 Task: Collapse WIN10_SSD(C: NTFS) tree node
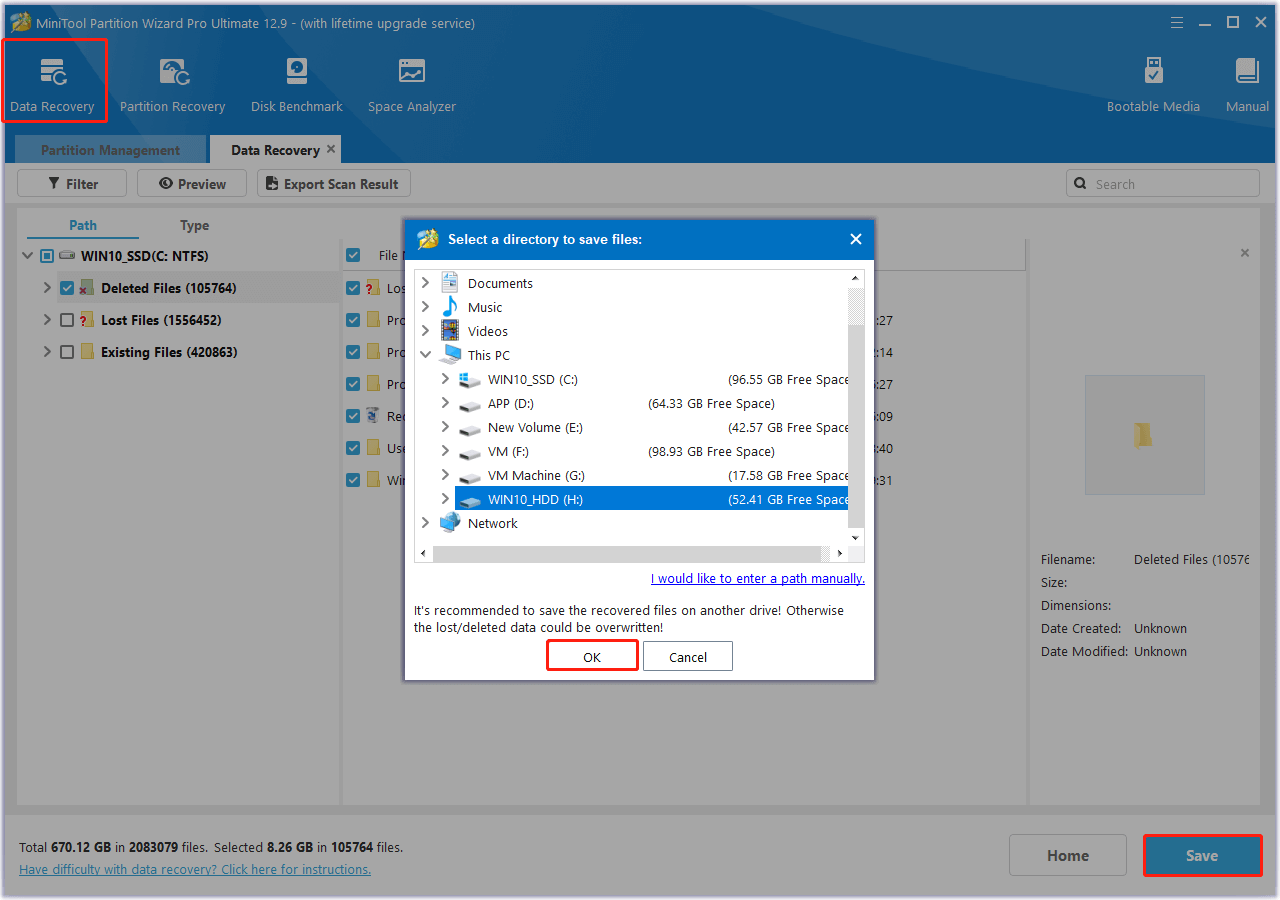coord(27,256)
